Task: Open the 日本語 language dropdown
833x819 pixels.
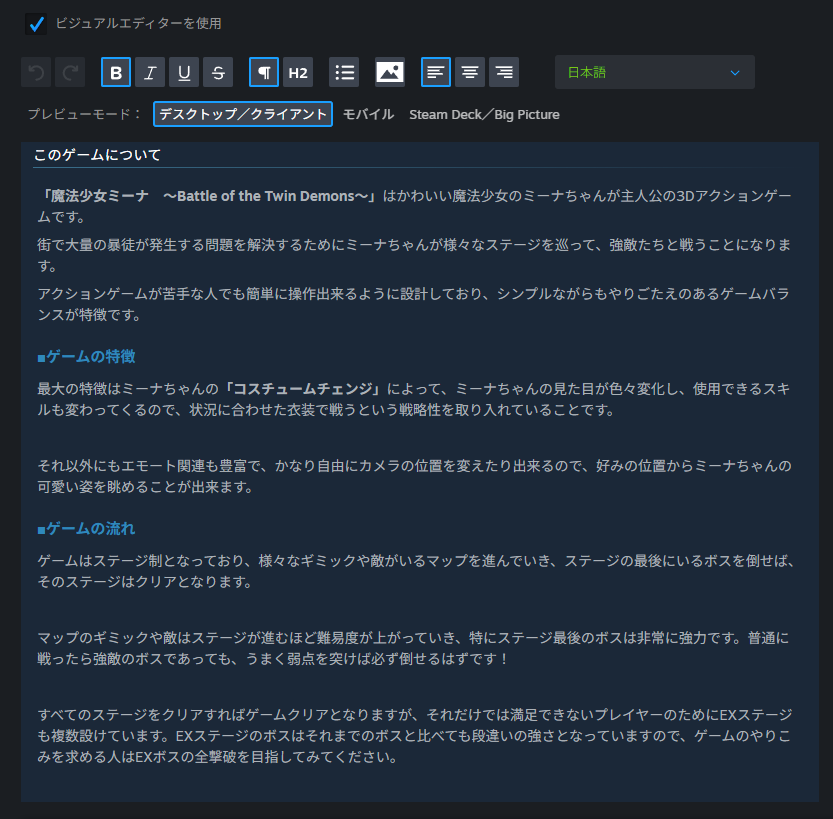Action: click(x=654, y=72)
